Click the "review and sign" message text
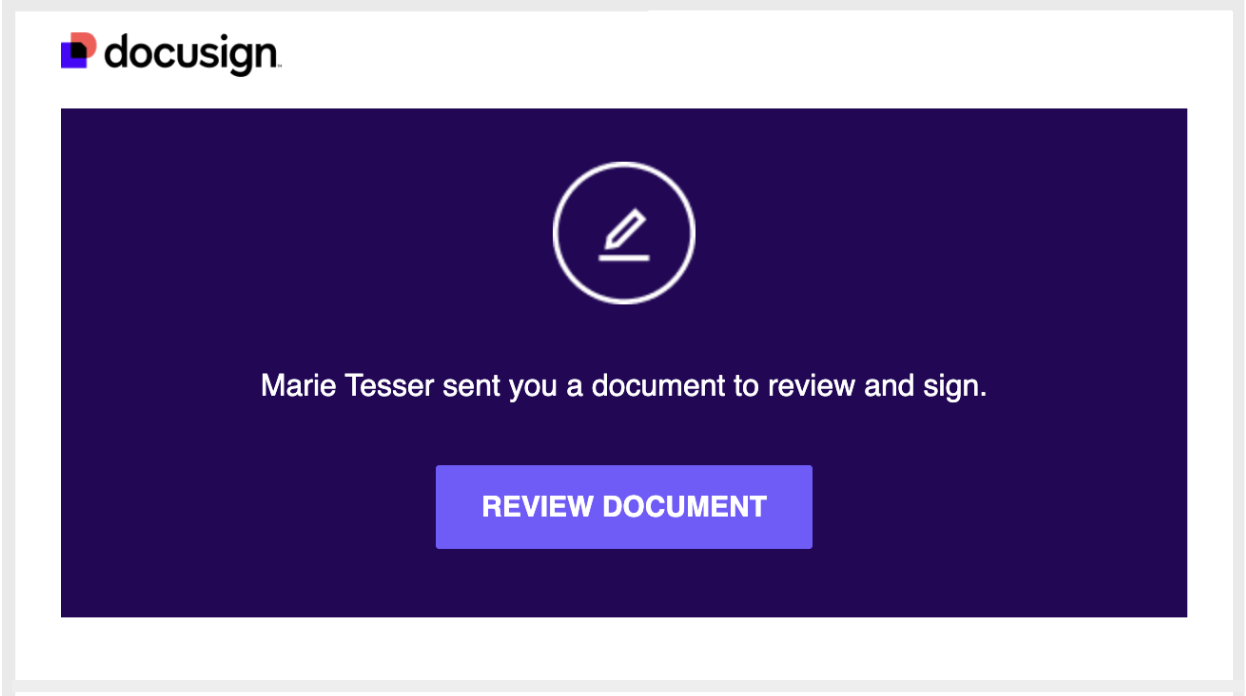Screen dimensions: 1246x696 (877, 386)
